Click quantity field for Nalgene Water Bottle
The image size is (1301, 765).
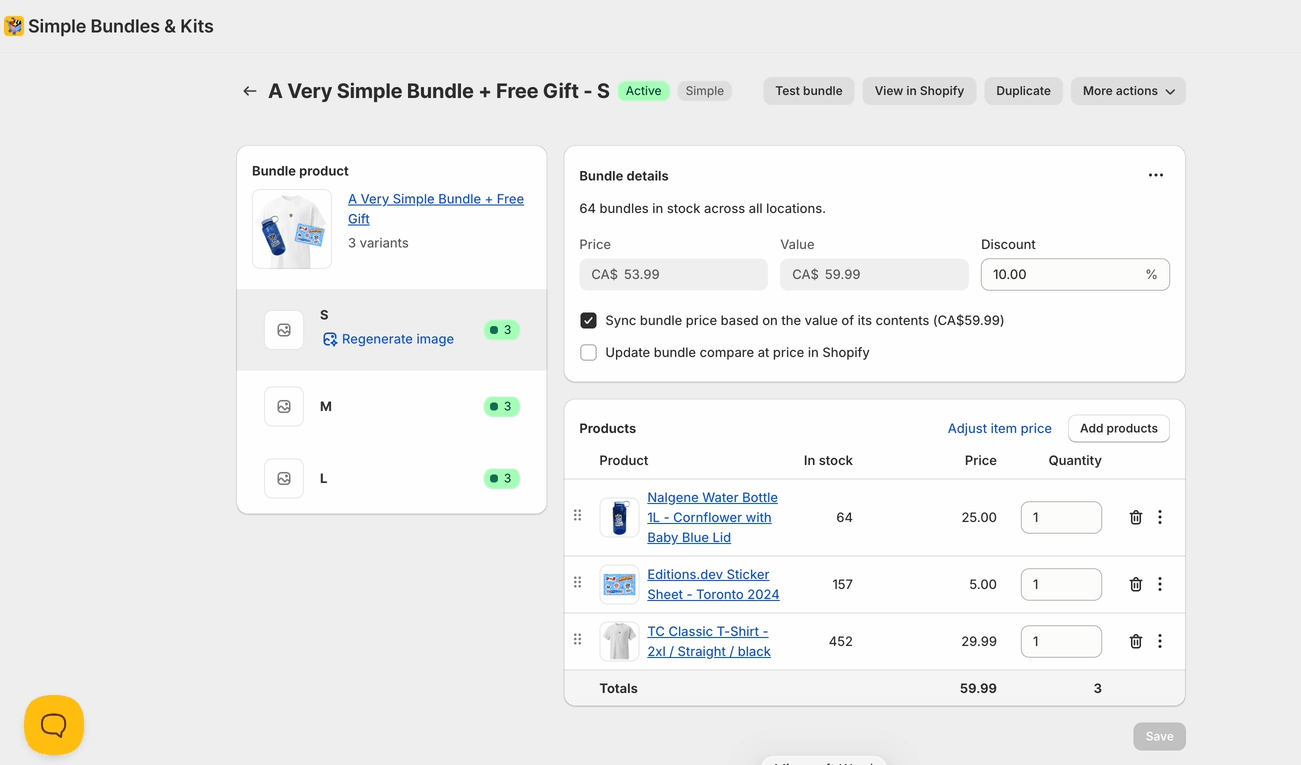pos(1061,517)
